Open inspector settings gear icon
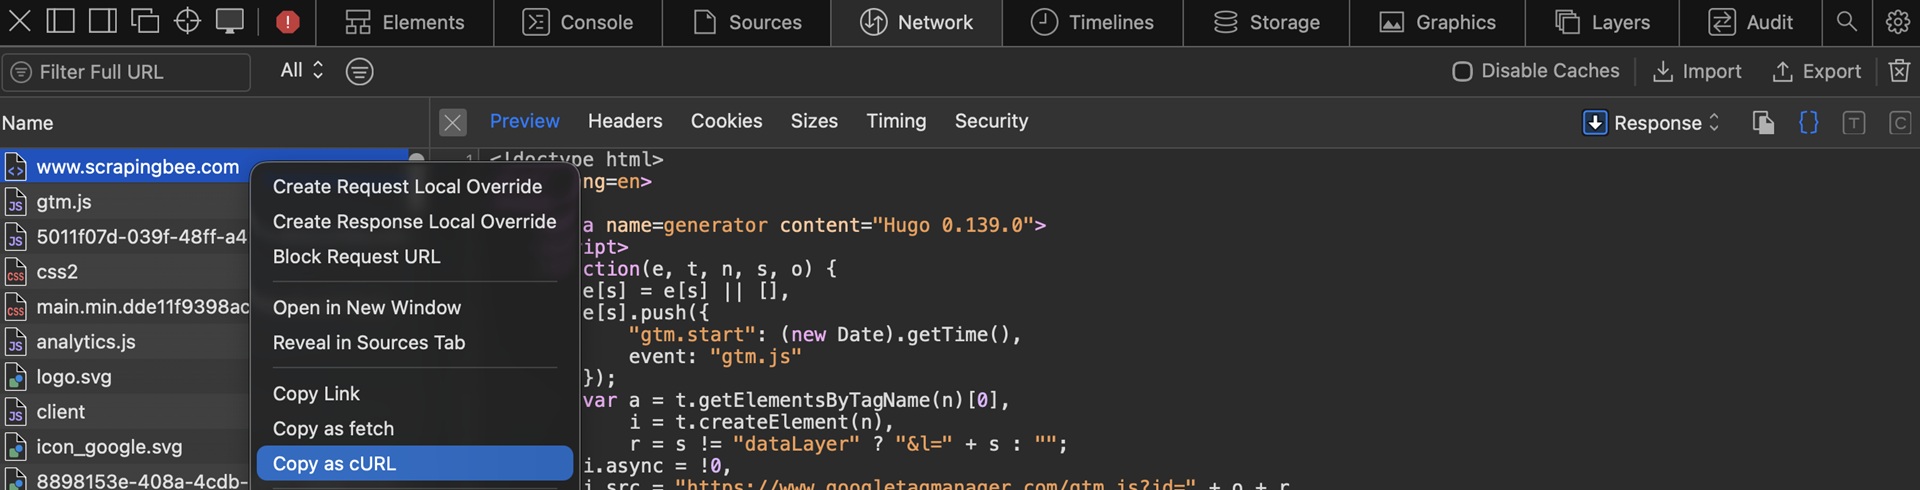 pos(1897,21)
